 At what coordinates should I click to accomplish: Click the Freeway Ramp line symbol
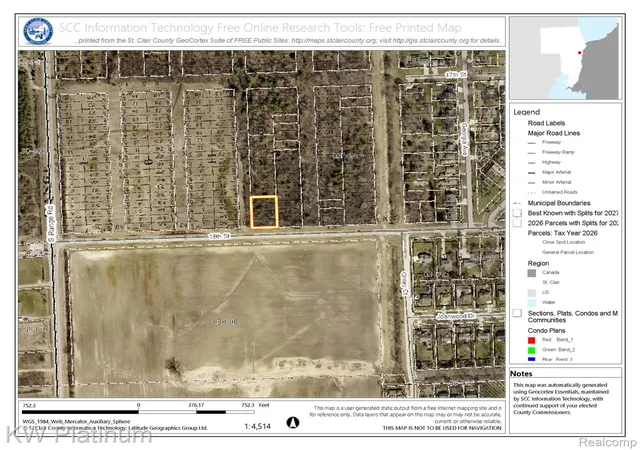(531, 153)
